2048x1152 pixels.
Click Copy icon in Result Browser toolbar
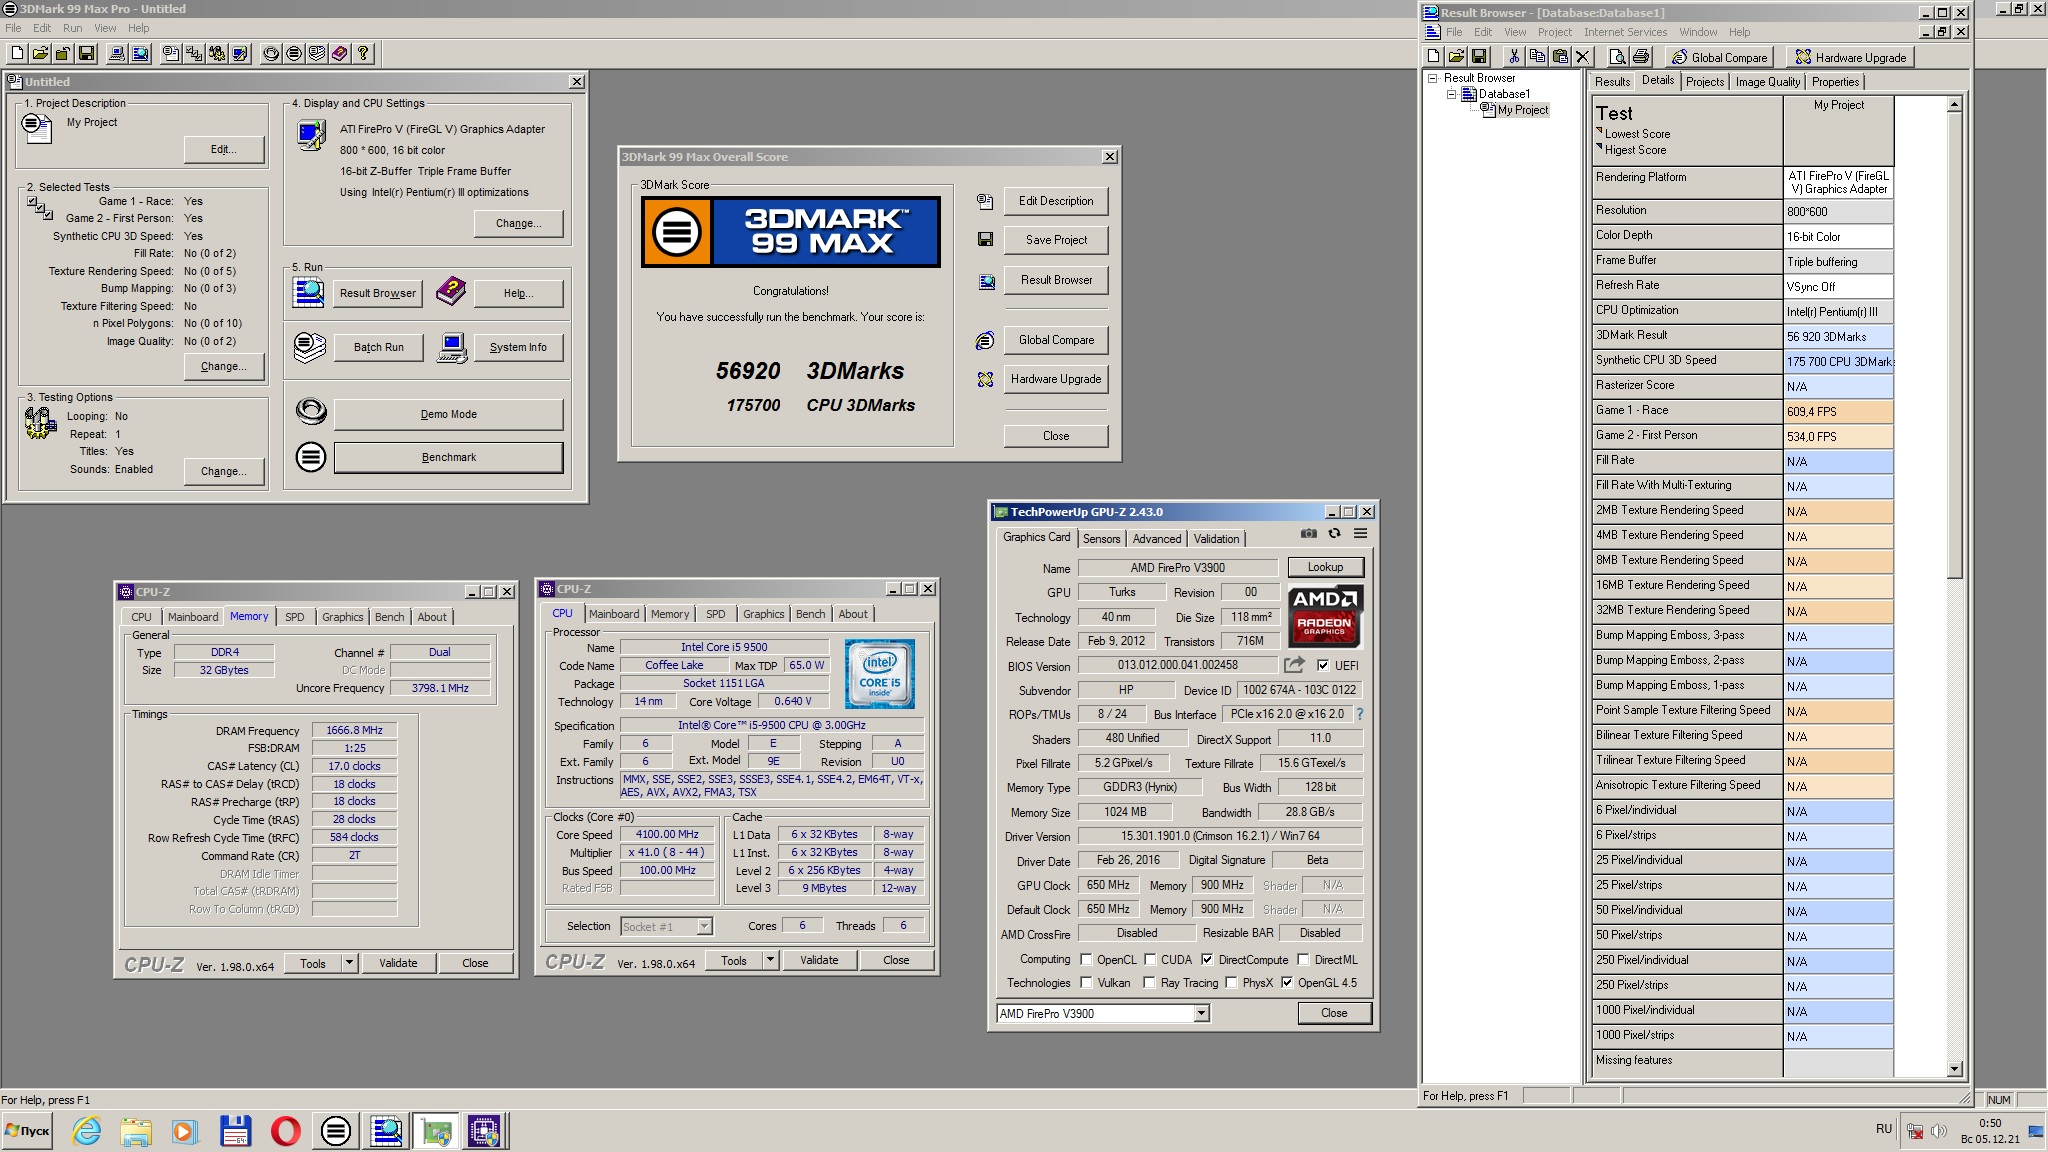tap(1537, 57)
